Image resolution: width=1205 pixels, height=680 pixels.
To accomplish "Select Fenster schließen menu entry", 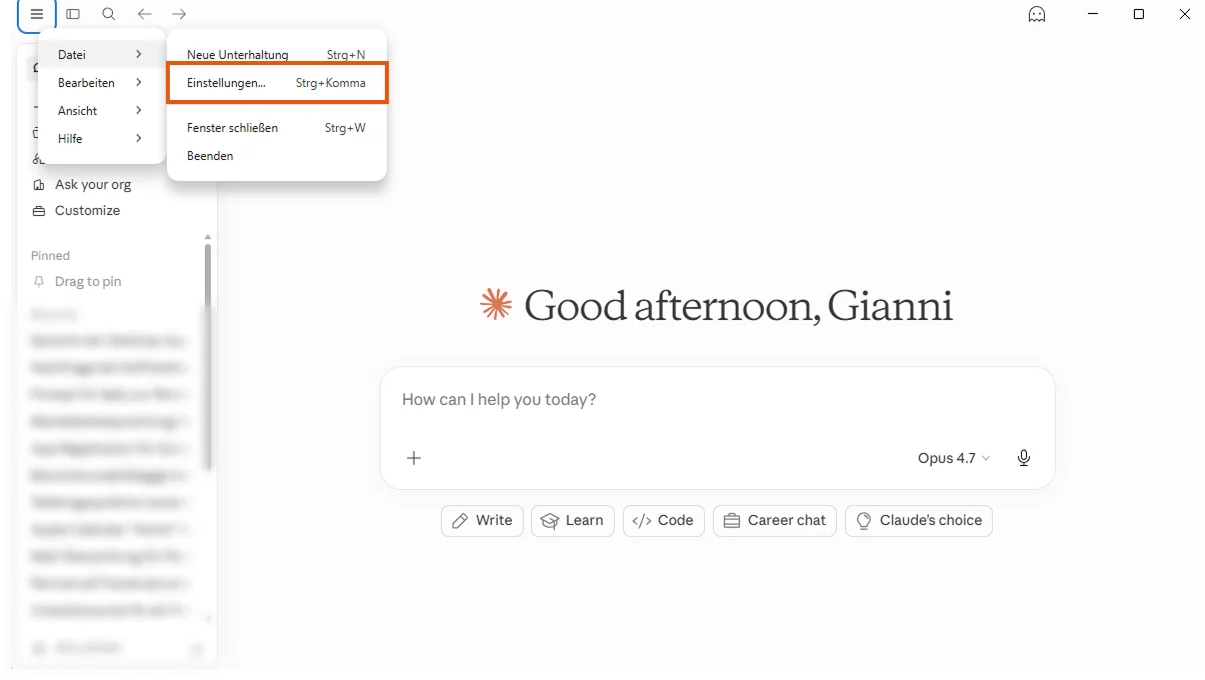I will point(276,128).
